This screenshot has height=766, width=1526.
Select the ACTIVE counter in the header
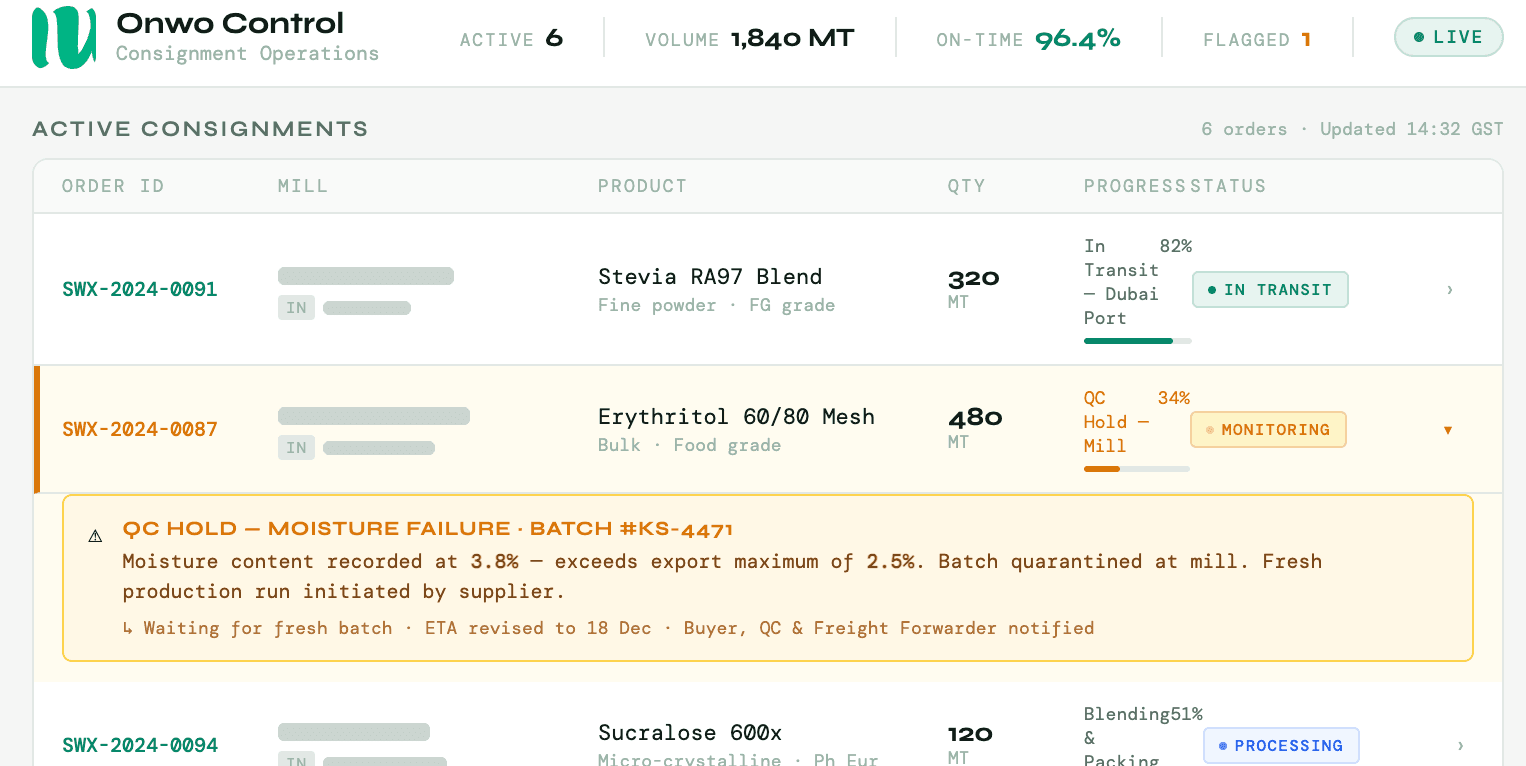click(511, 39)
